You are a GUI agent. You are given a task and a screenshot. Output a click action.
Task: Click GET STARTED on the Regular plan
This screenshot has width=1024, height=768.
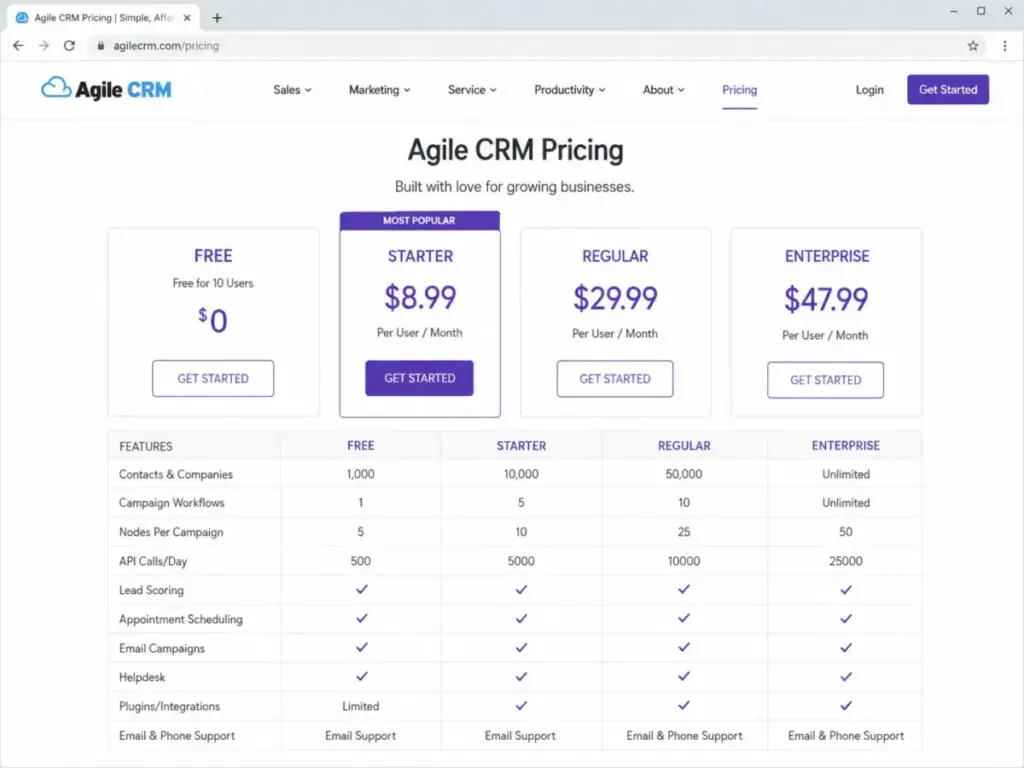615,379
